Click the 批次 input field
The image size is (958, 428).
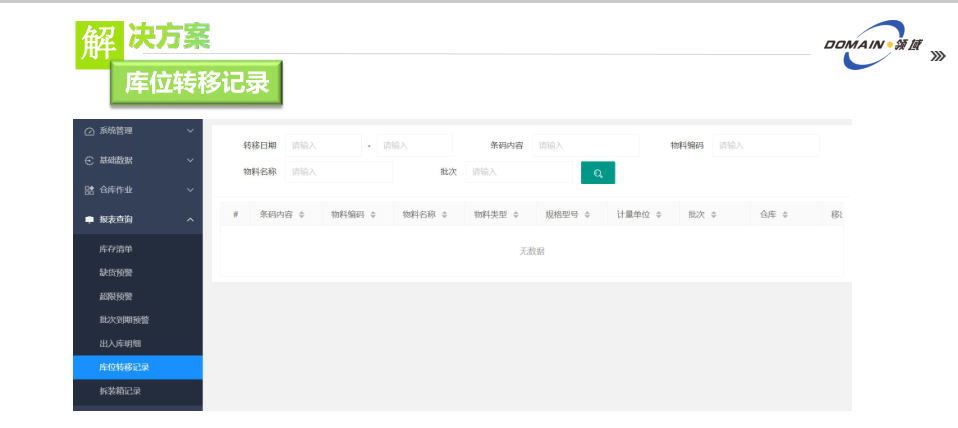click(519, 172)
